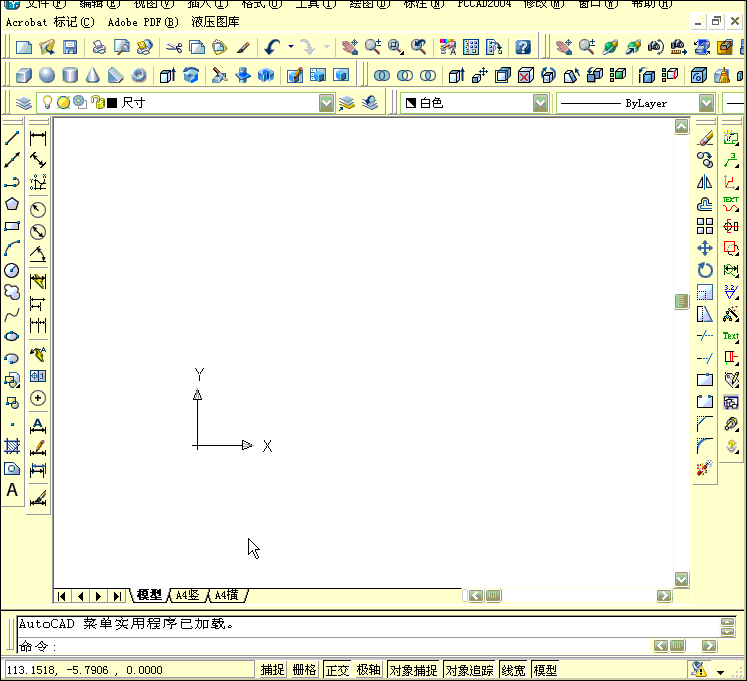Open the Undo history dropdown arrow

(291, 47)
